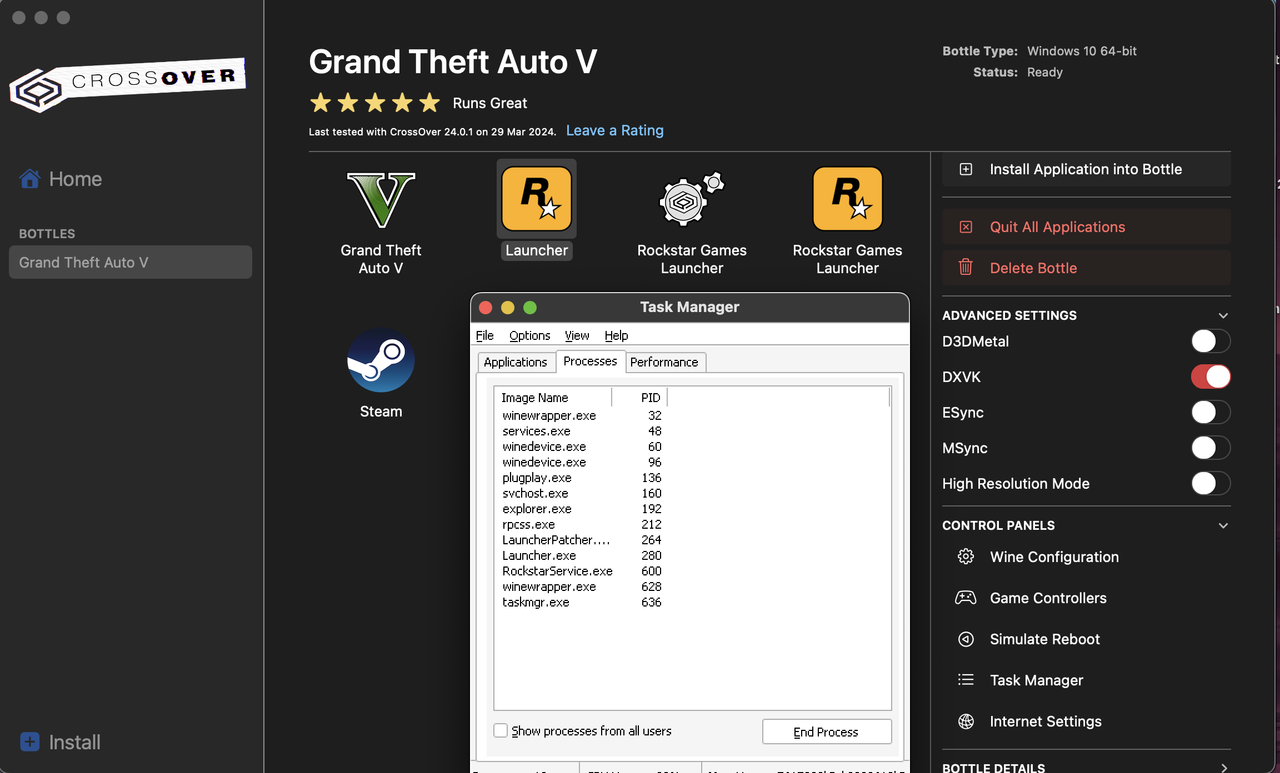Click the Simulate Reboot entry
Screen dimensions: 1280x773
pos(1045,639)
